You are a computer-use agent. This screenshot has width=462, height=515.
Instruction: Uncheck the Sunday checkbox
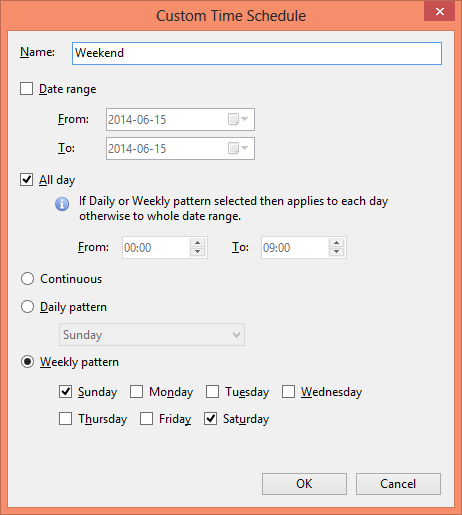pos(65,391)
